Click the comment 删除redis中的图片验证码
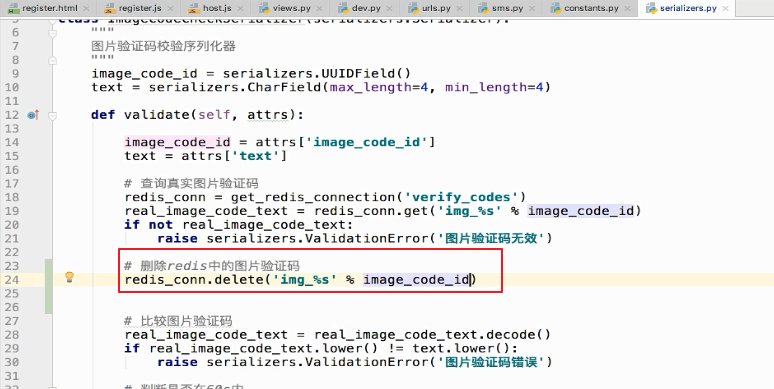The height and width of the screenshot is (389, 774). (212, 266)
